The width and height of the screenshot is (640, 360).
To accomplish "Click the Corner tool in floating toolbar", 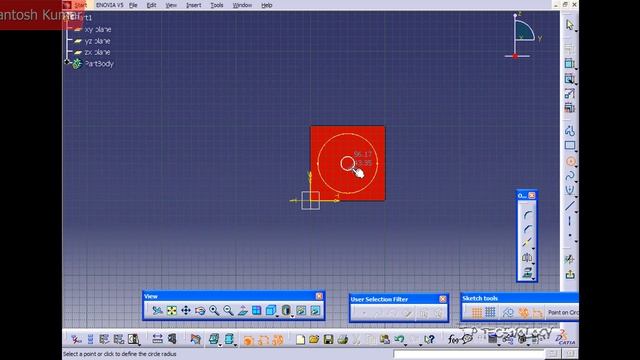I will point(527,215).
